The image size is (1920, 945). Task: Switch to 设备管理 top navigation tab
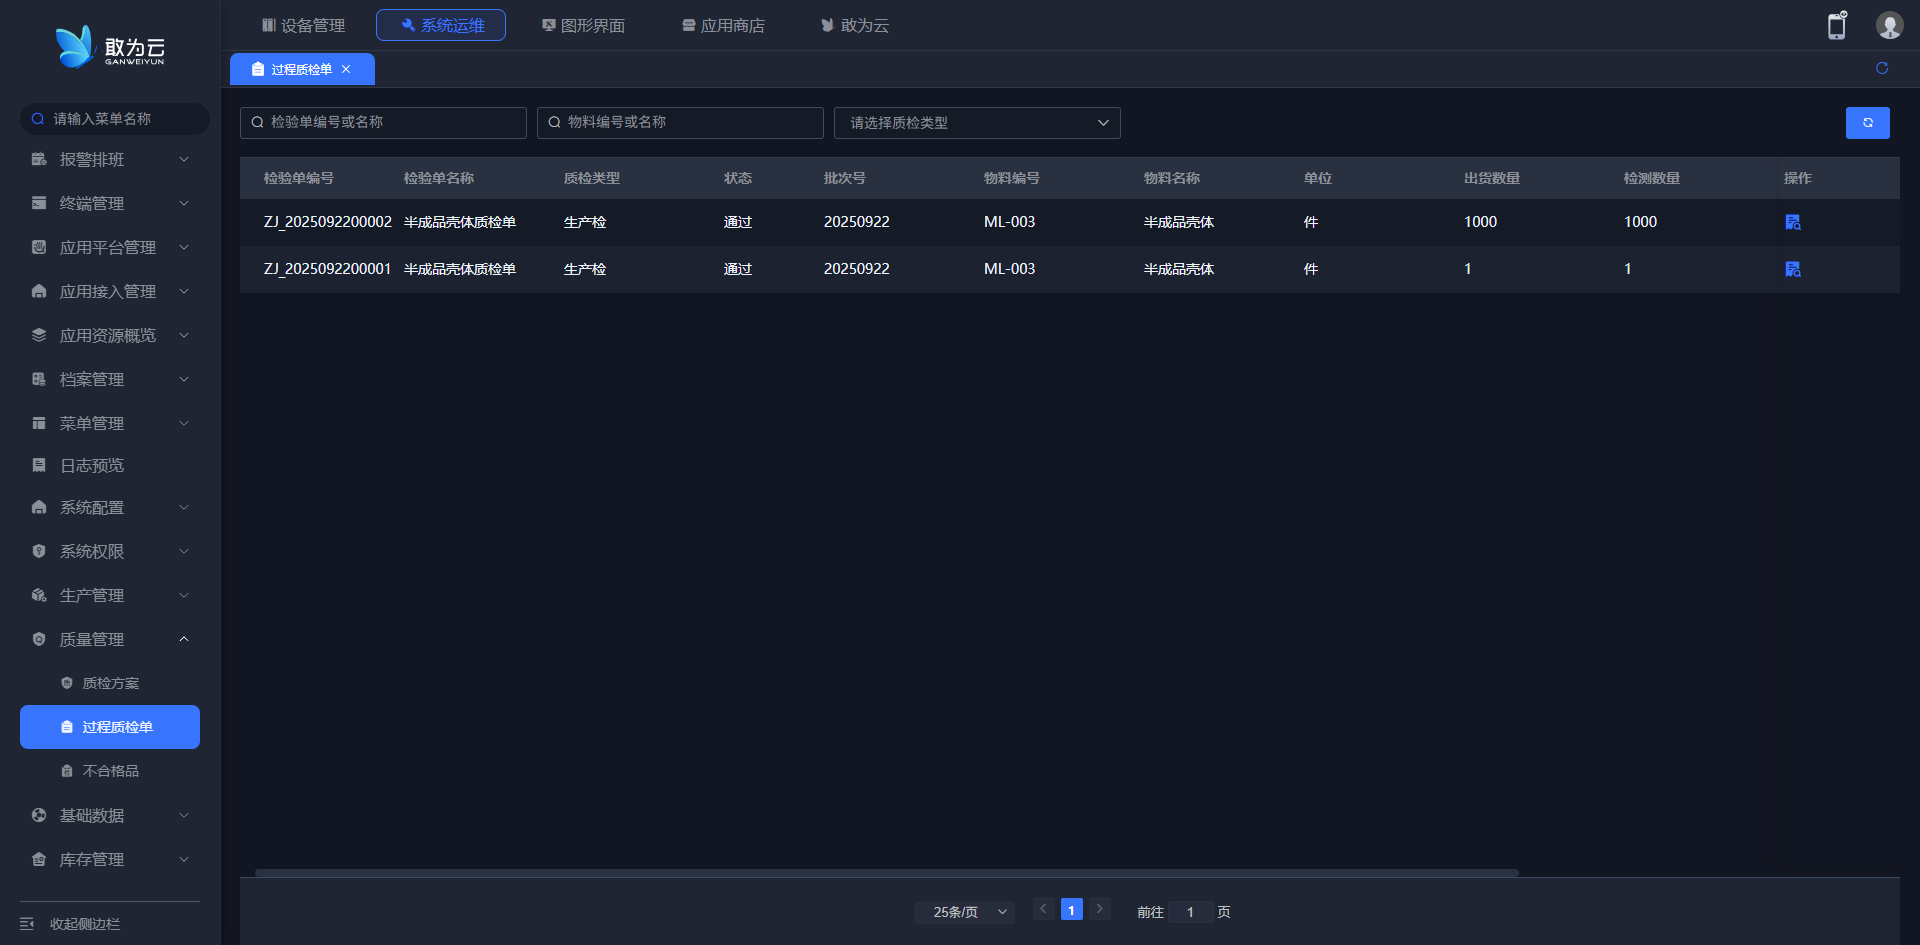click(303, 25)
